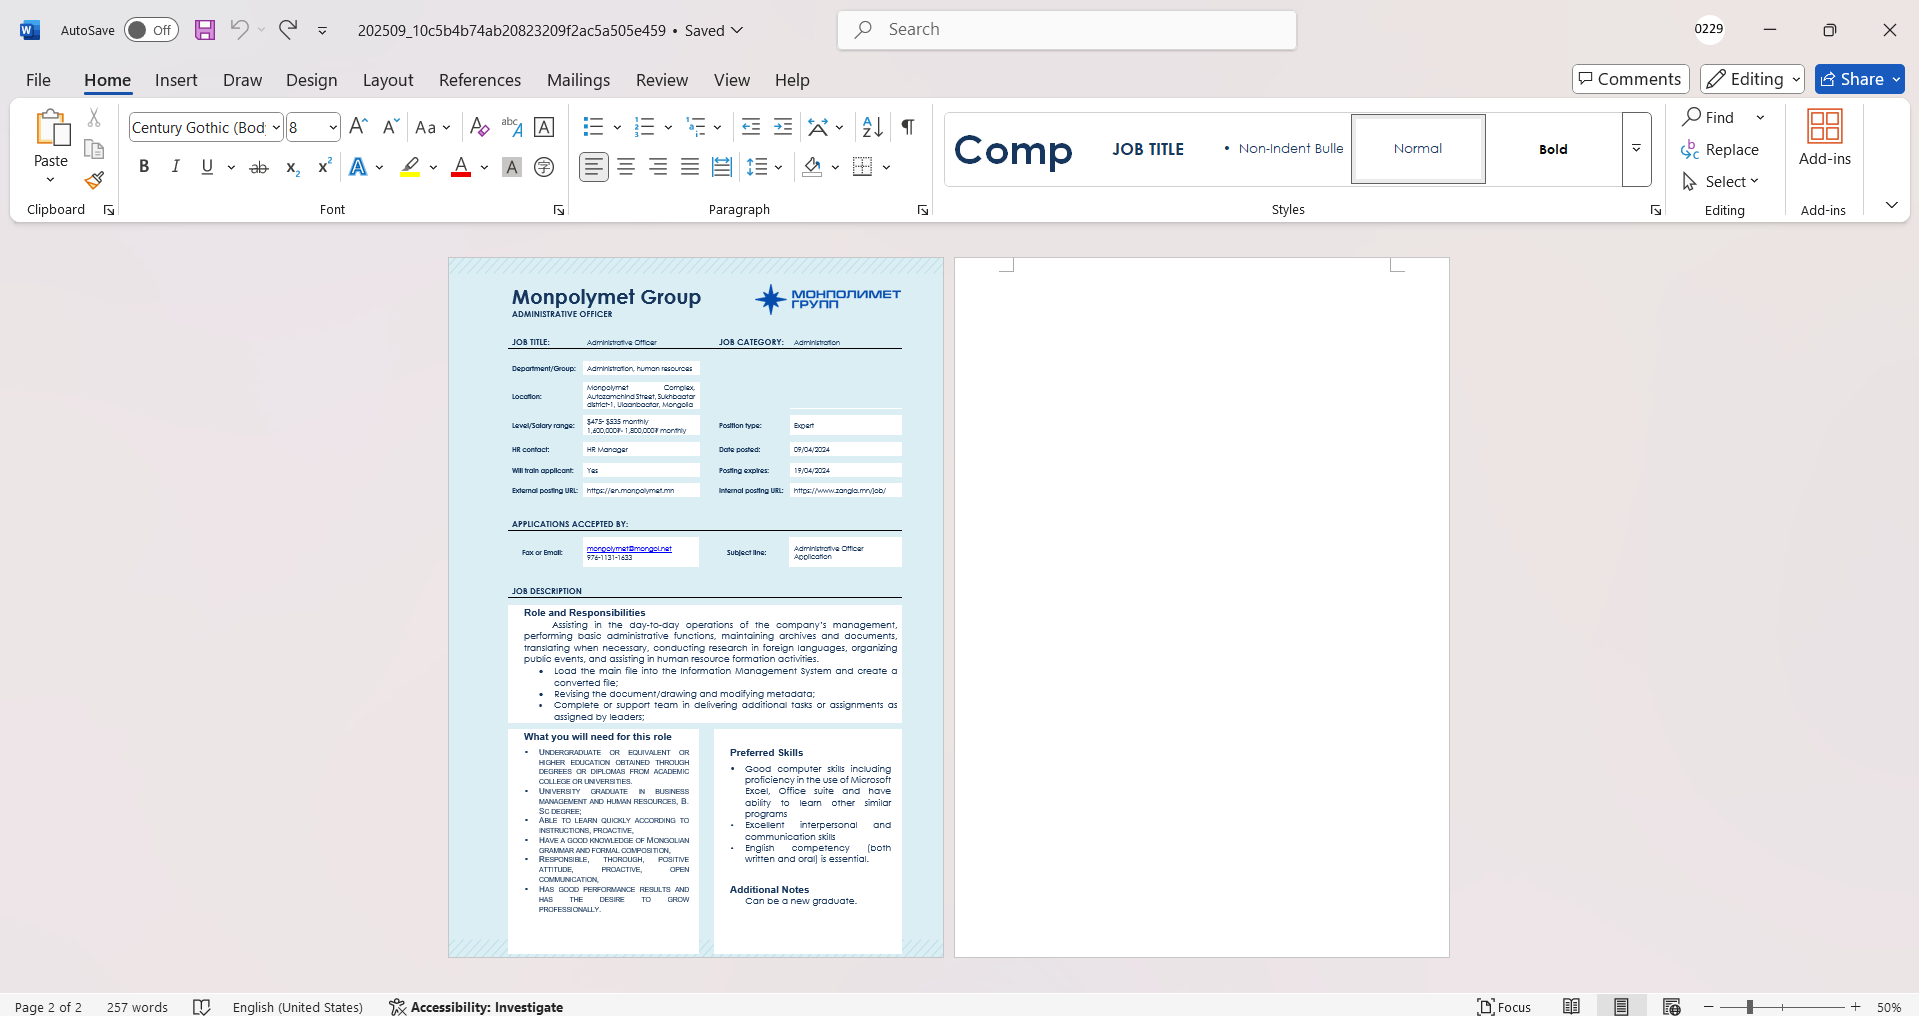Apply subscript formatting

pos(292,167)
